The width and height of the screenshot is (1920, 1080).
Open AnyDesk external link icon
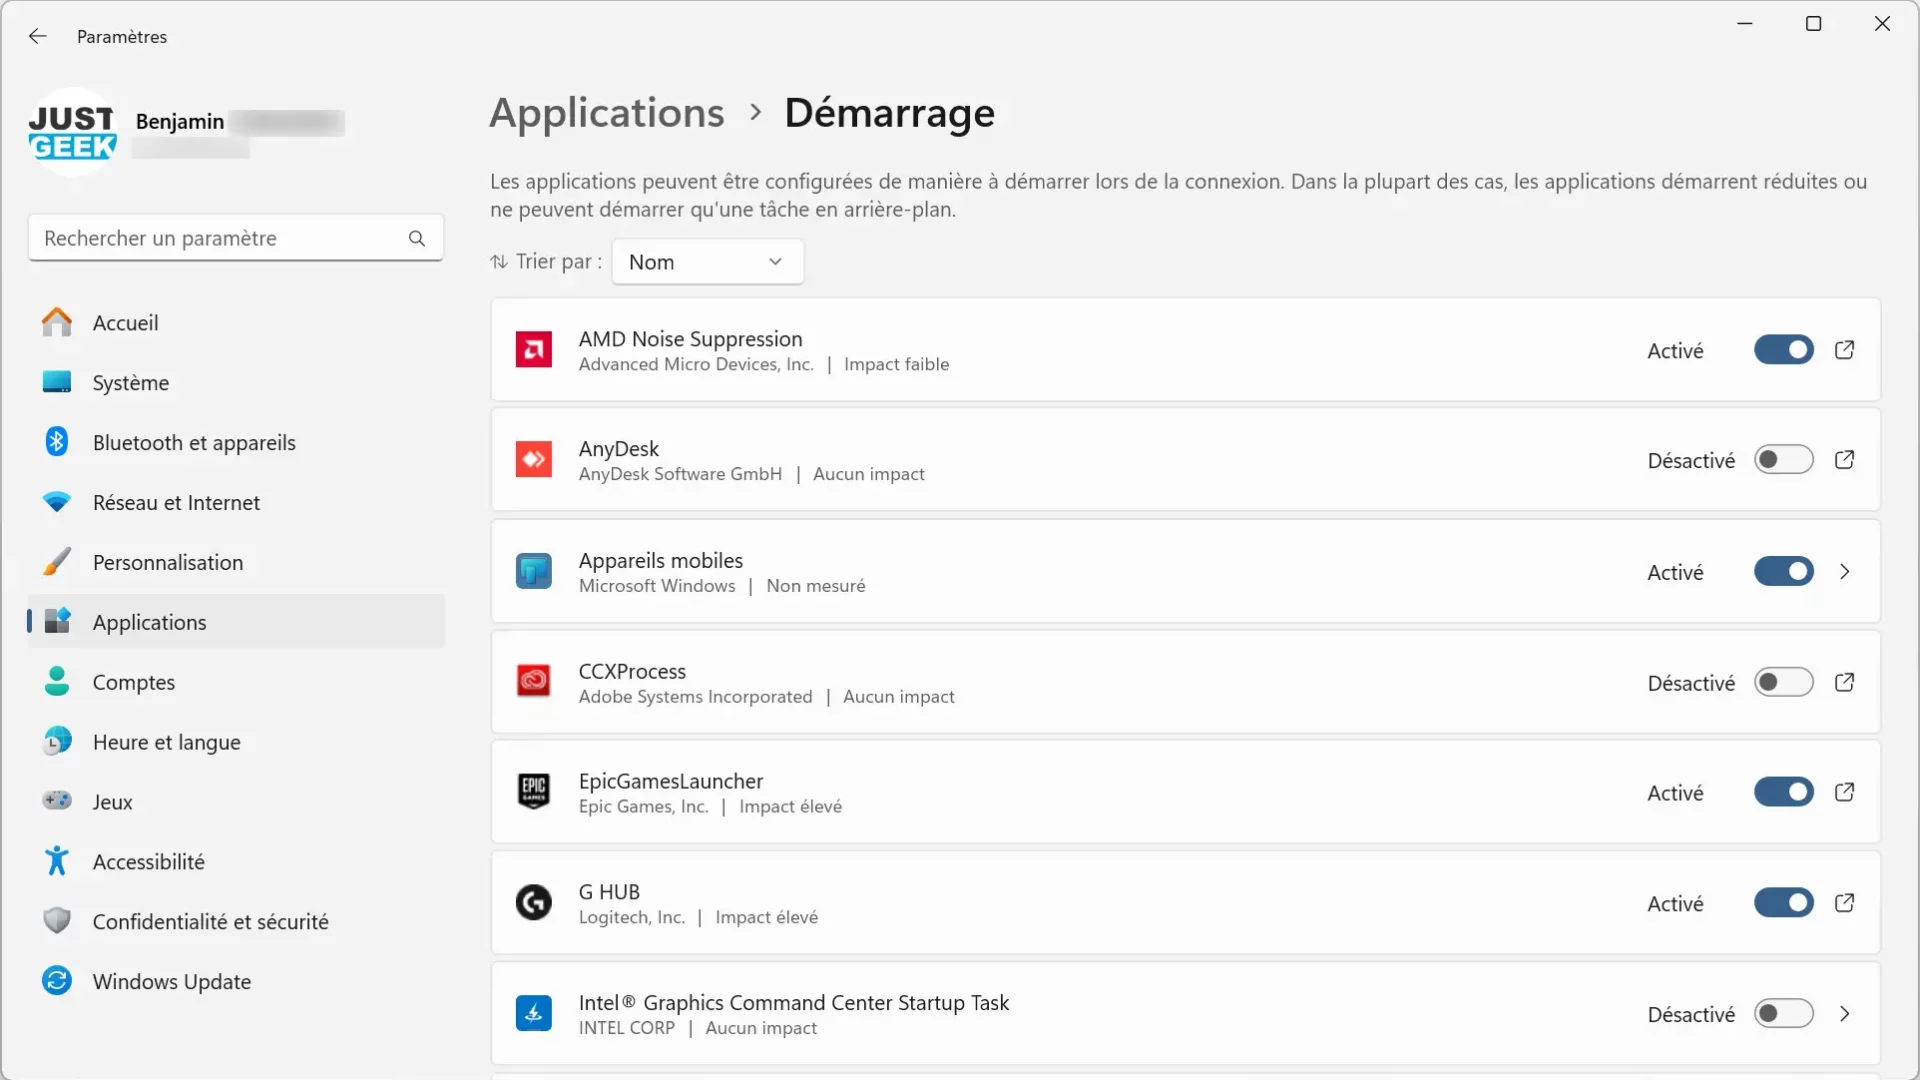pyautogui.click(x=1845, y=460)
